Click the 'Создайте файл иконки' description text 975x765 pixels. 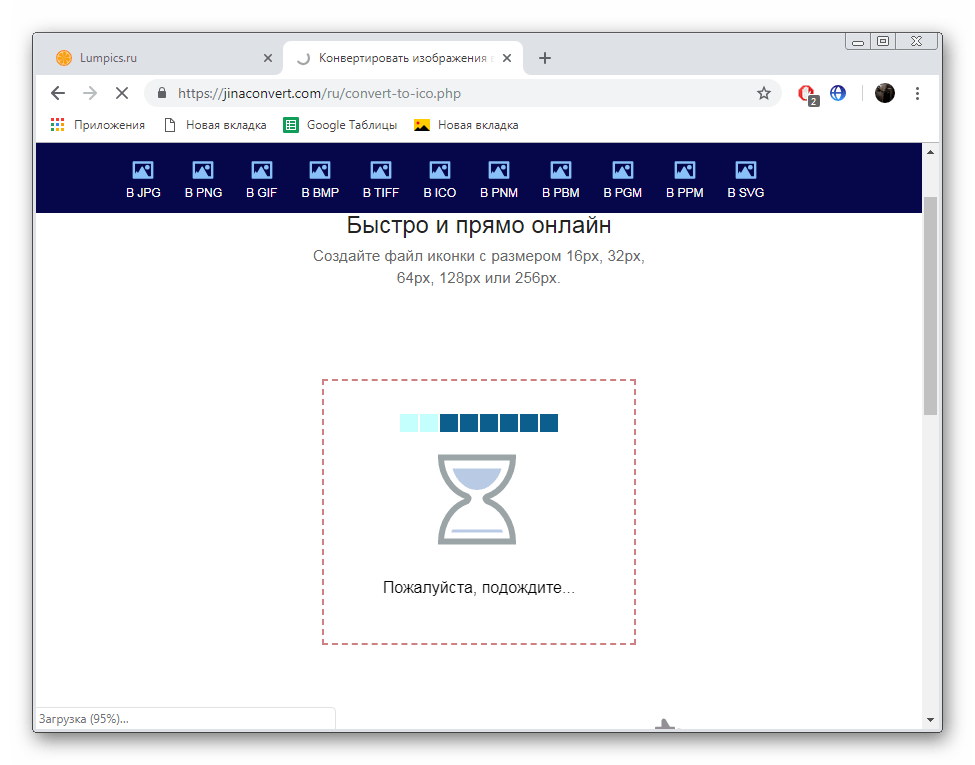[x=479, y=267]
